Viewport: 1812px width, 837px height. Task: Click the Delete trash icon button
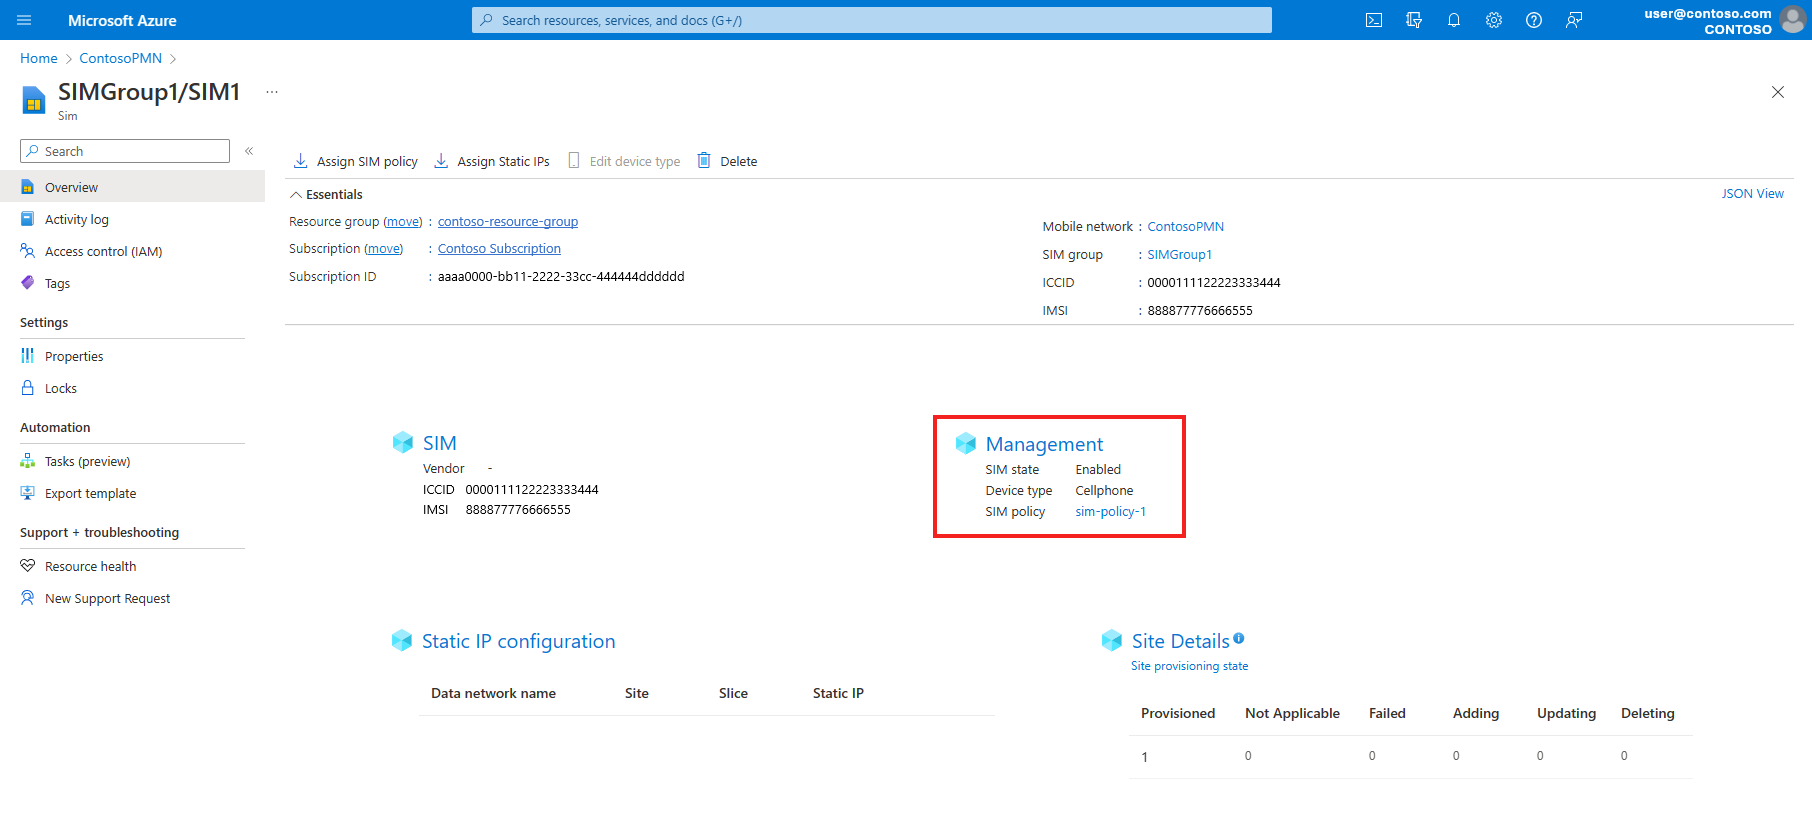click(727, 161)
